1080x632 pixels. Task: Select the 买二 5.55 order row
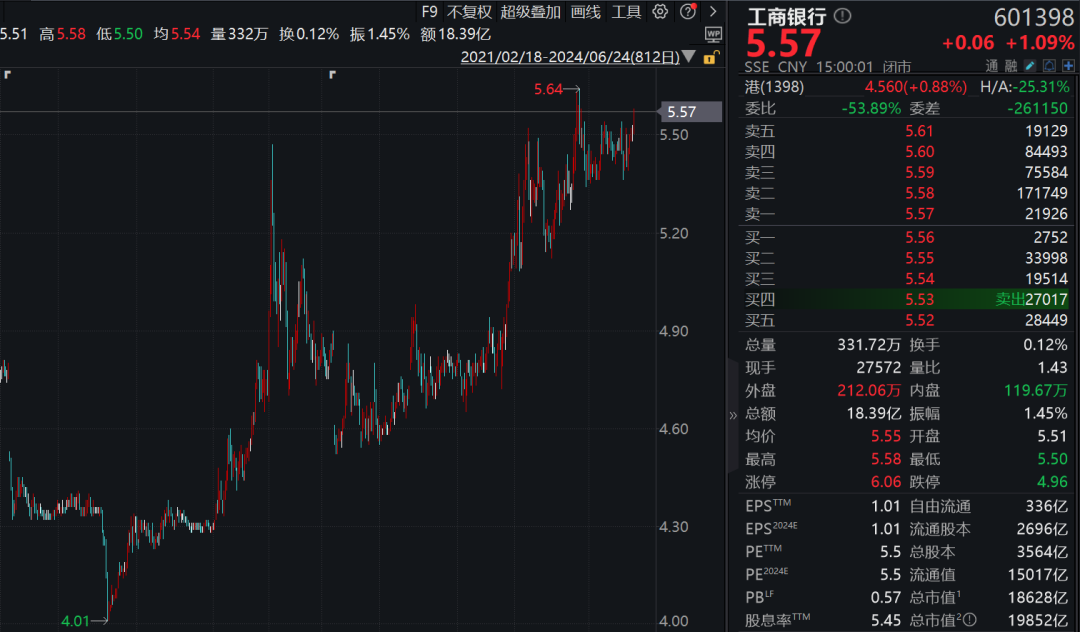[x=906, y=258]
